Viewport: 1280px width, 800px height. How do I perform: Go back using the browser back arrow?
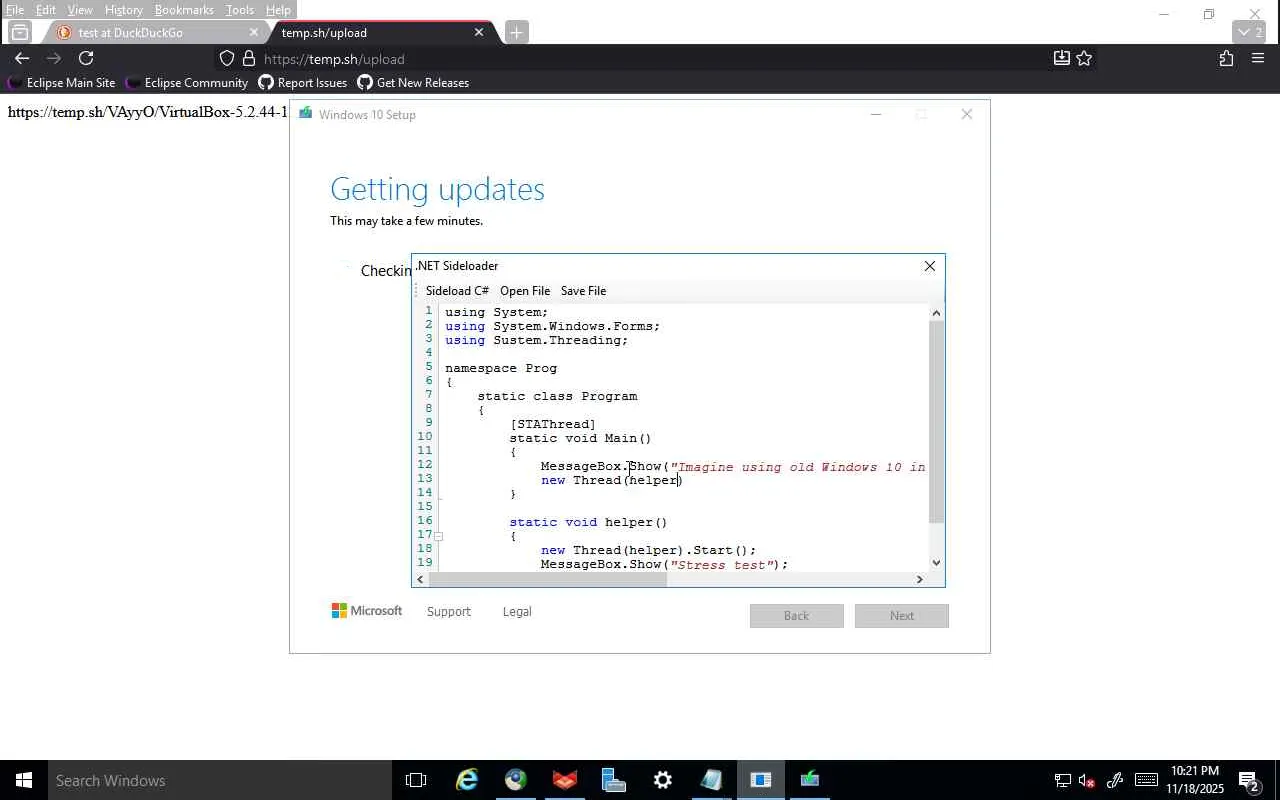[22, 58]
